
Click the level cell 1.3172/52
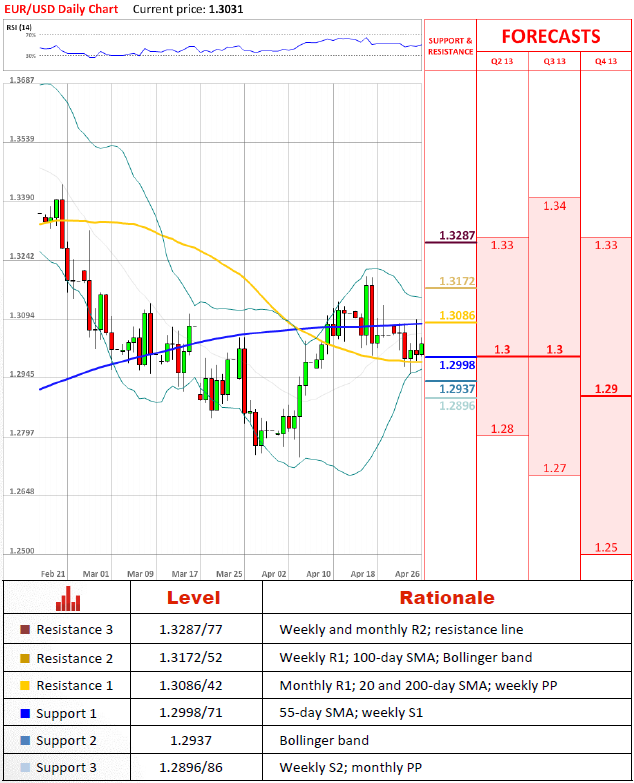[x=191, y=658]
